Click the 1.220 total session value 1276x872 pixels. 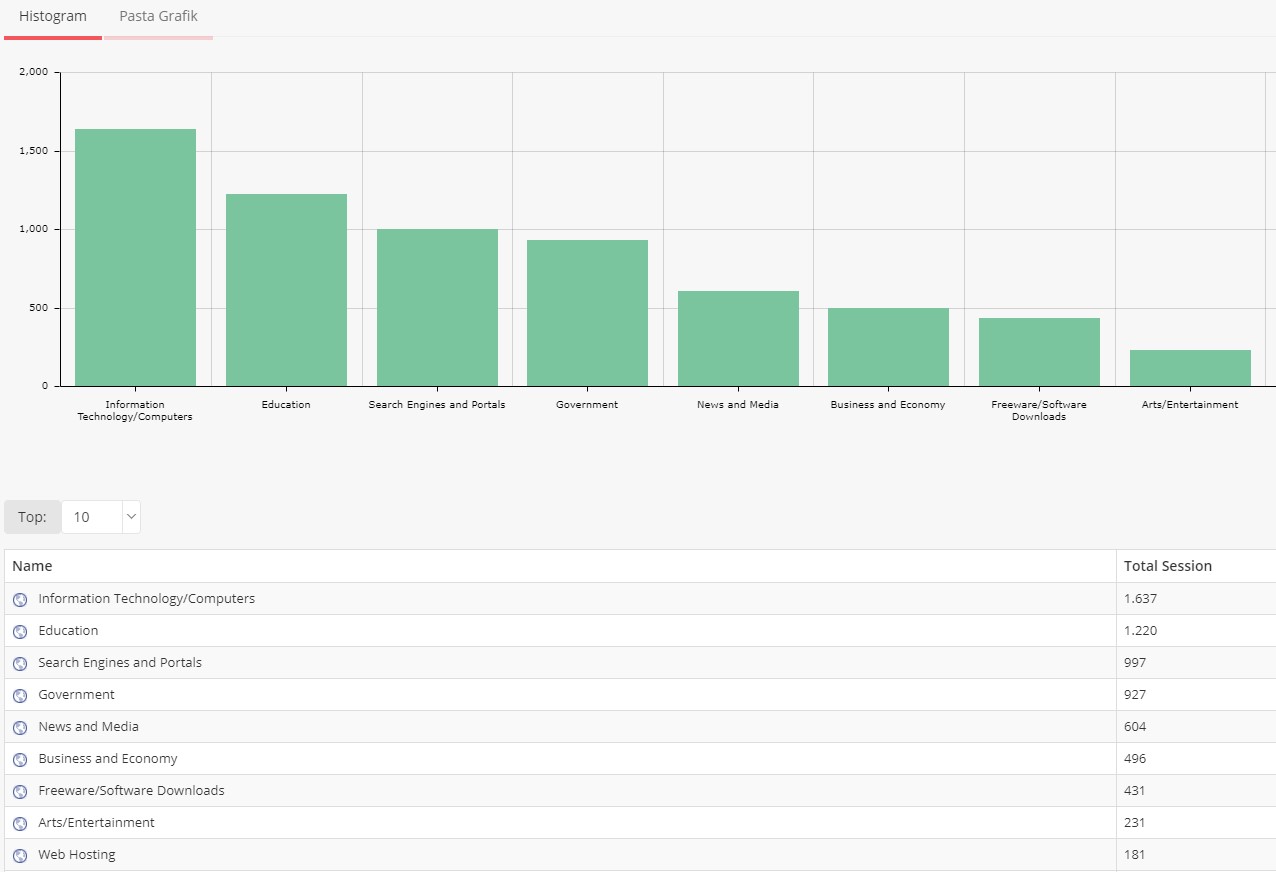[1140, 631]
